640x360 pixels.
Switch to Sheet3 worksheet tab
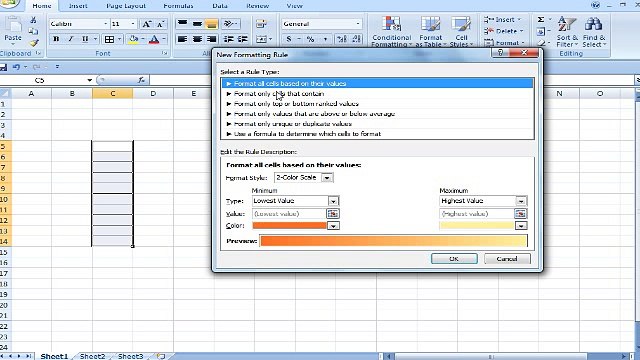click(x=131, y=356)
